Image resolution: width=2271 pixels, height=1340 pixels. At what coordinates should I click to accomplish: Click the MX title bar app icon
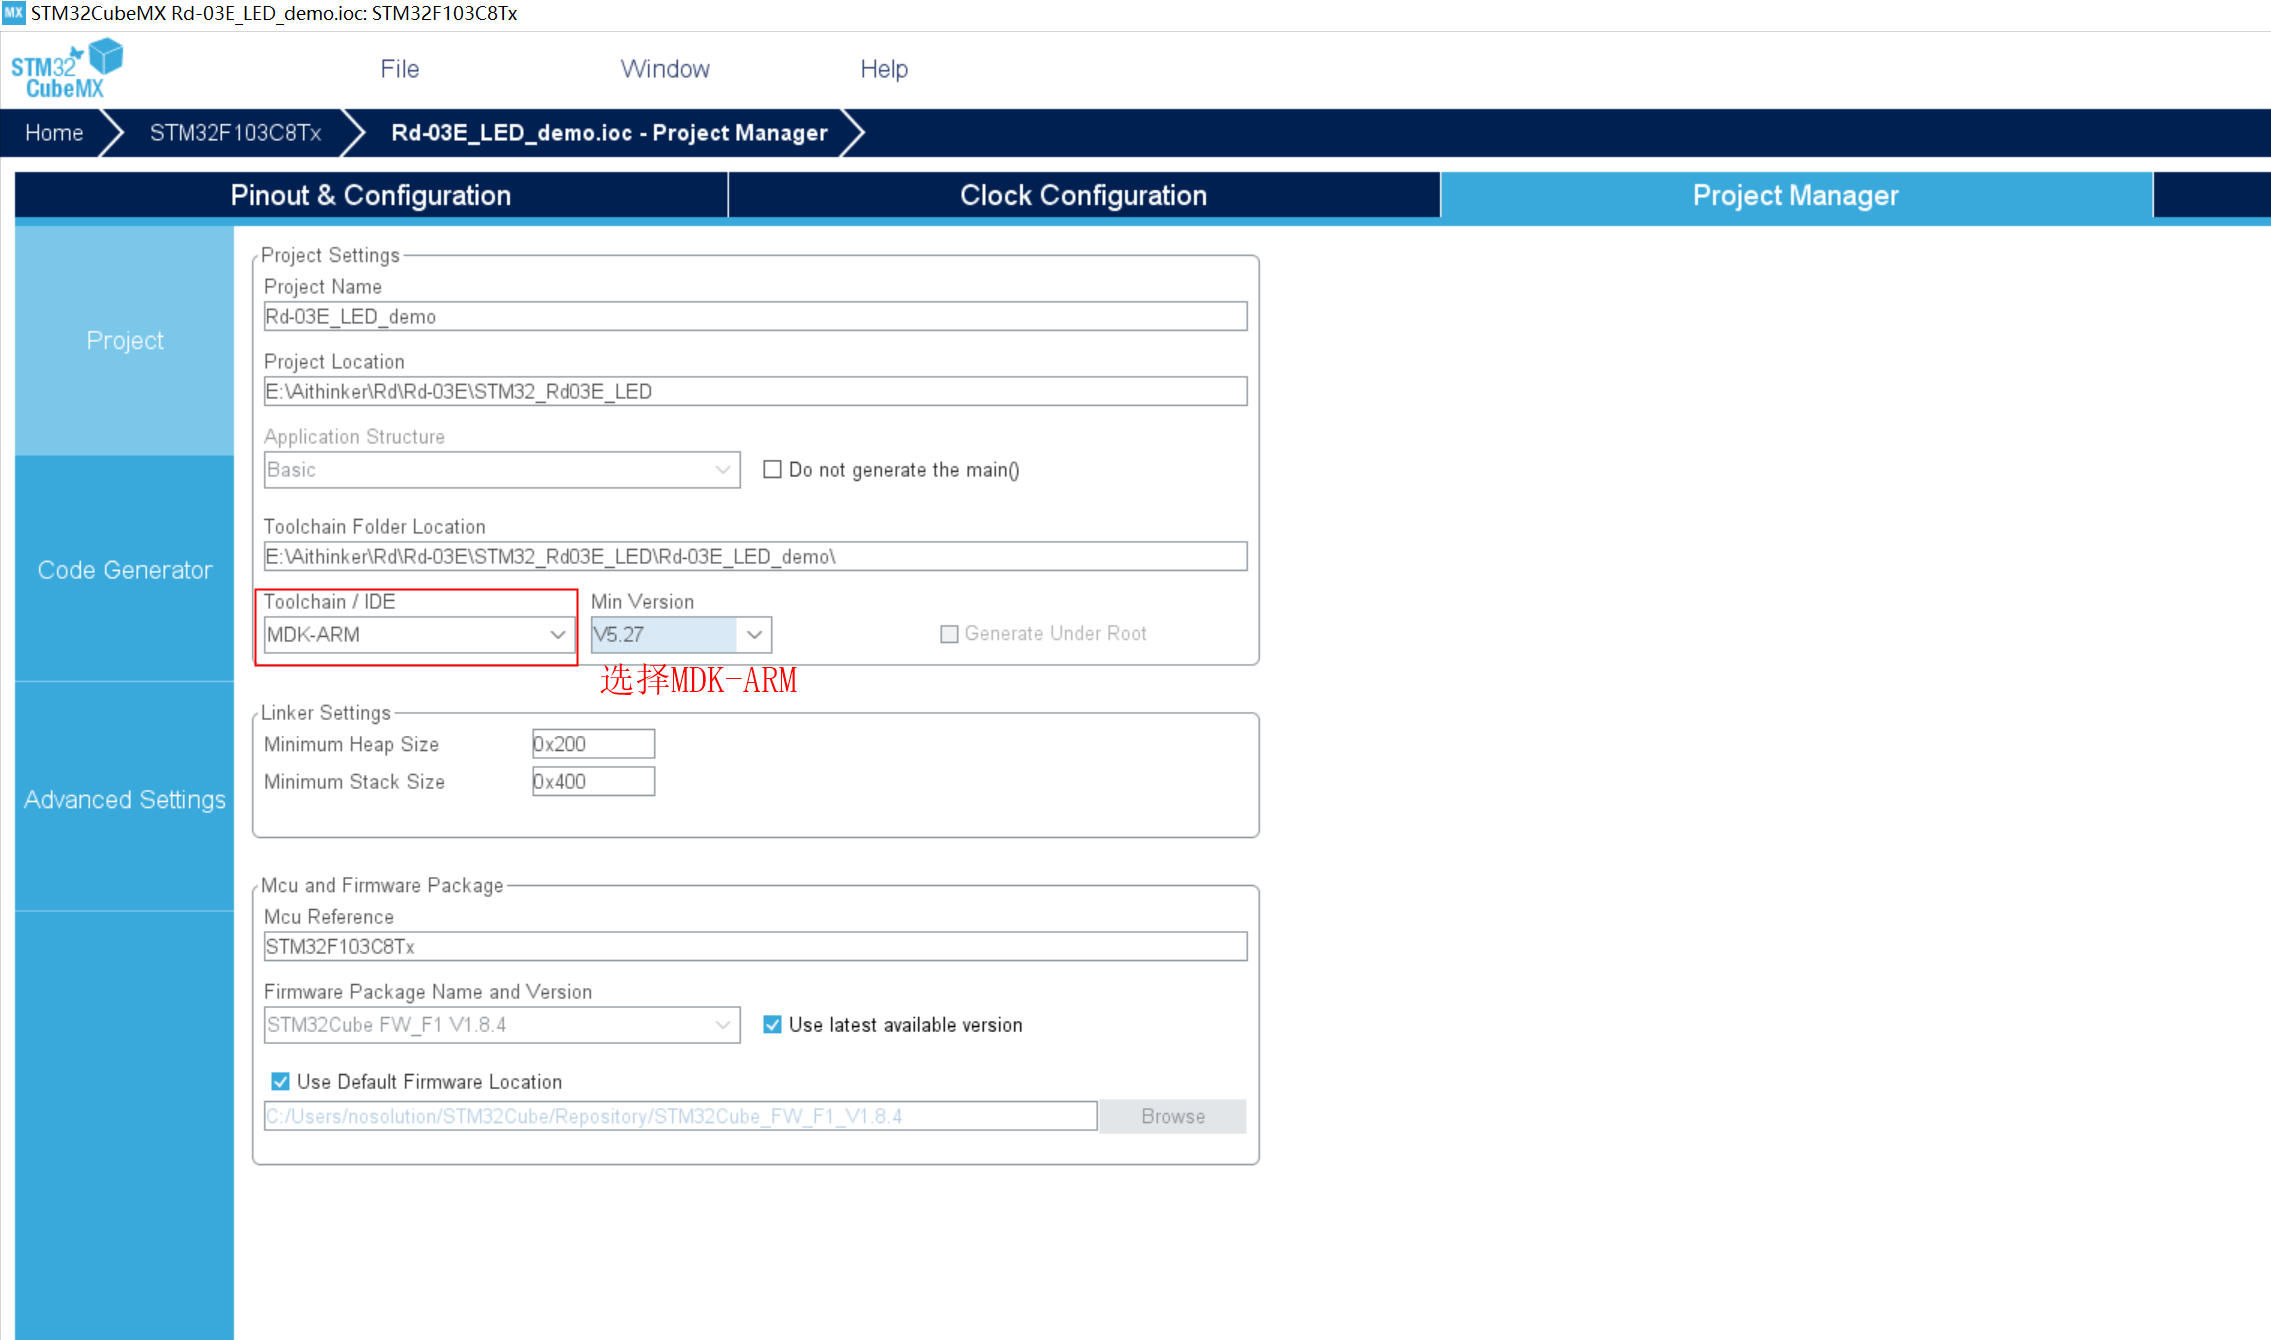click(x=13, y=13)
